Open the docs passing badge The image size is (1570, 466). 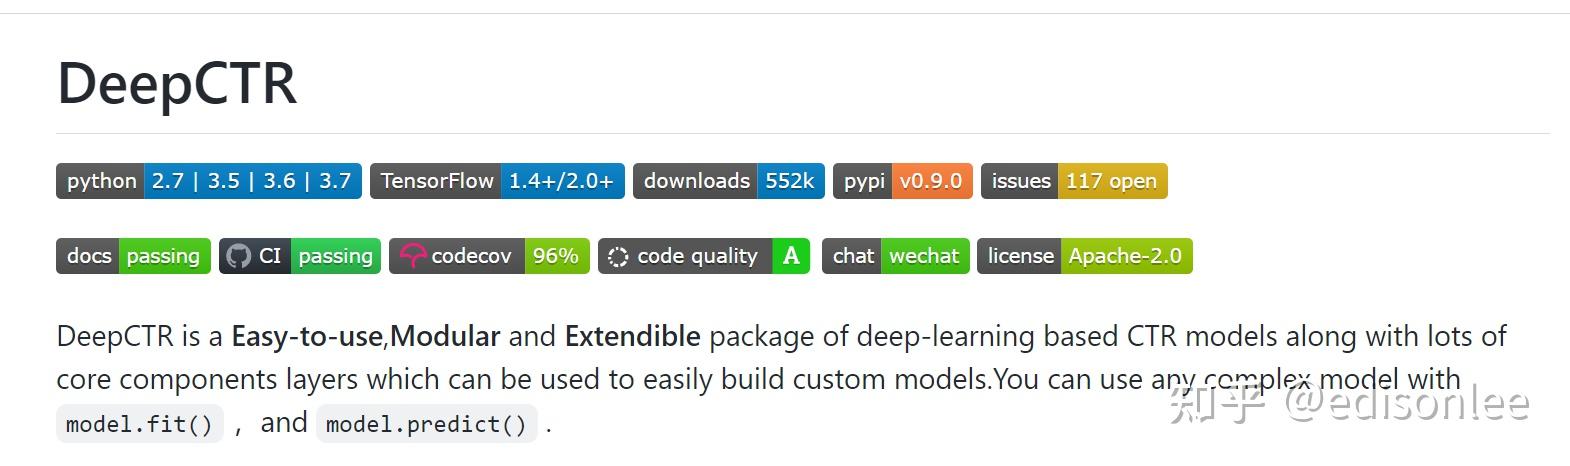pyautogui.click(x=133, y=256)
